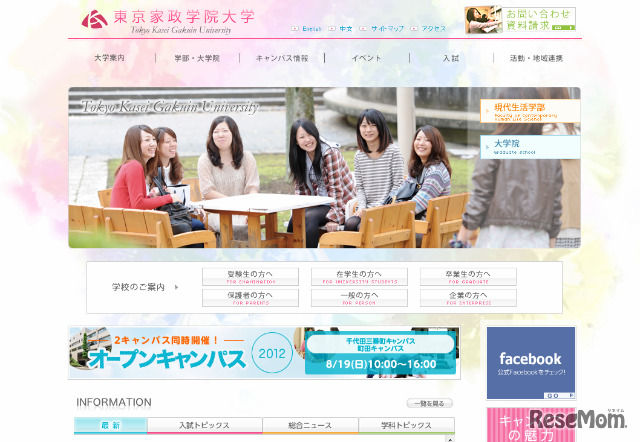
Task: Click the arrow icon beside アクセス
Action: (414, 29)
